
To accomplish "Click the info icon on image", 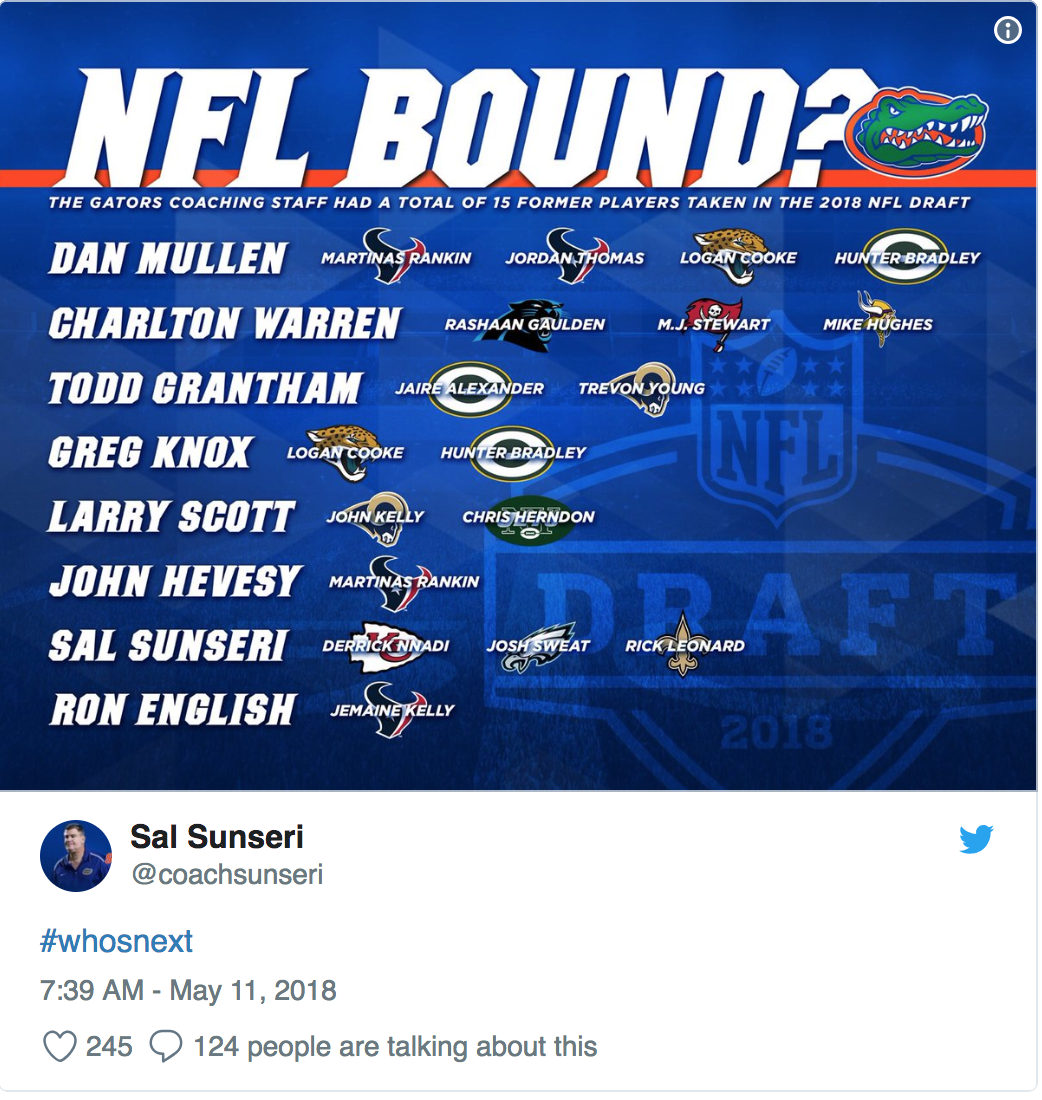I will point(1008,30).
